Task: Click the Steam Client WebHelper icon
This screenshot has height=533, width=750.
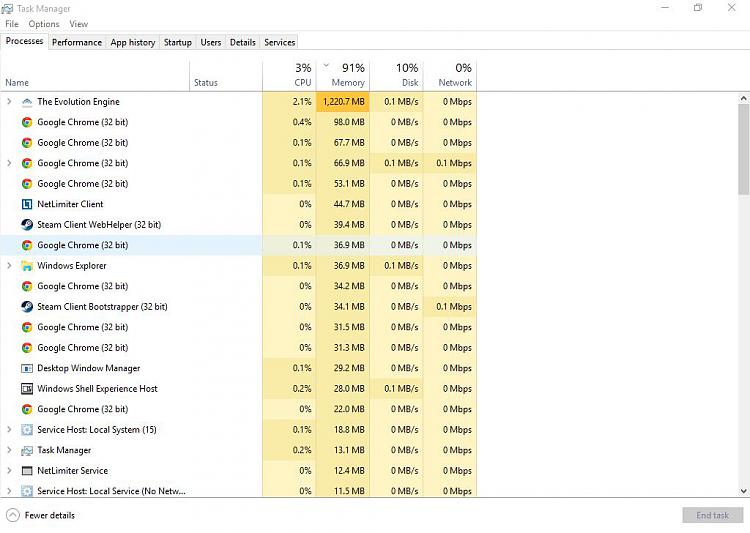Action: 27,225
